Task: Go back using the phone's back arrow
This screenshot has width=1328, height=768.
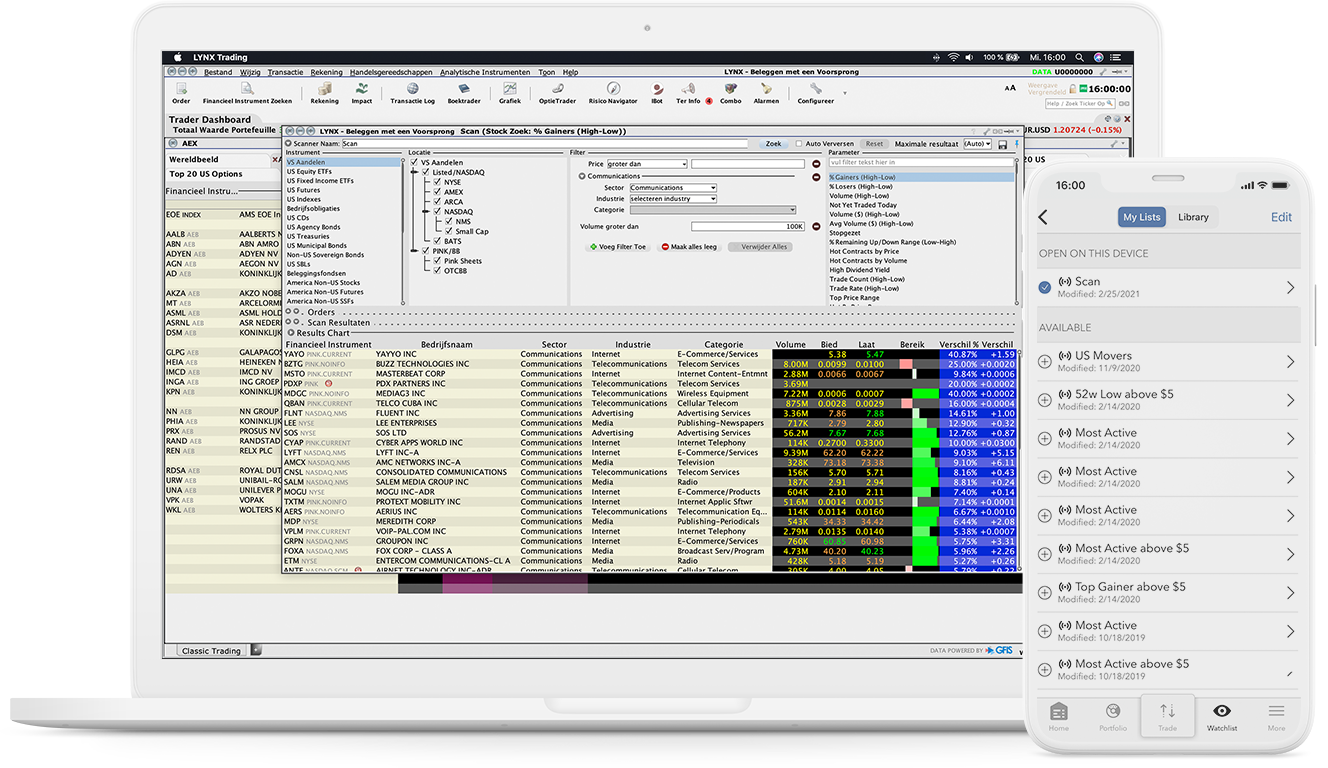Action: (1043, 217)
